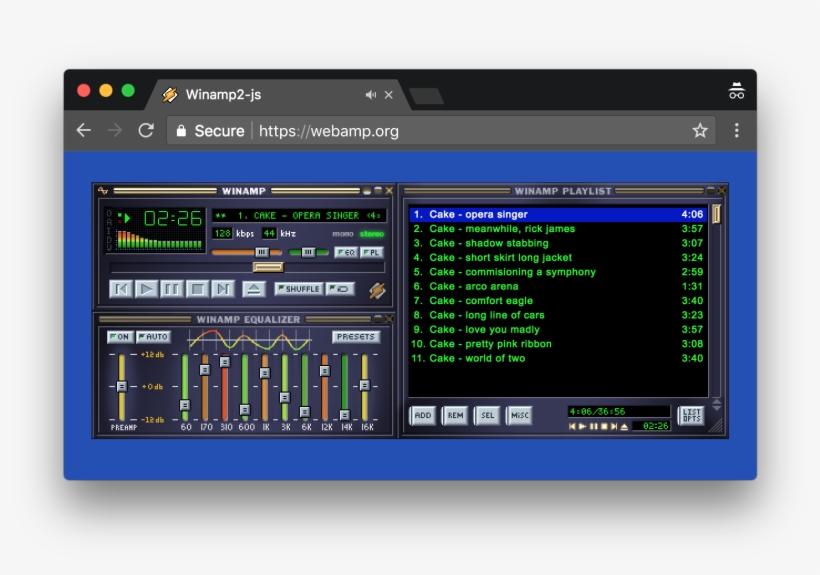Open the playlist LIST OPTS menu
This screenshot has width=820, height=575.
click(691, 416)
